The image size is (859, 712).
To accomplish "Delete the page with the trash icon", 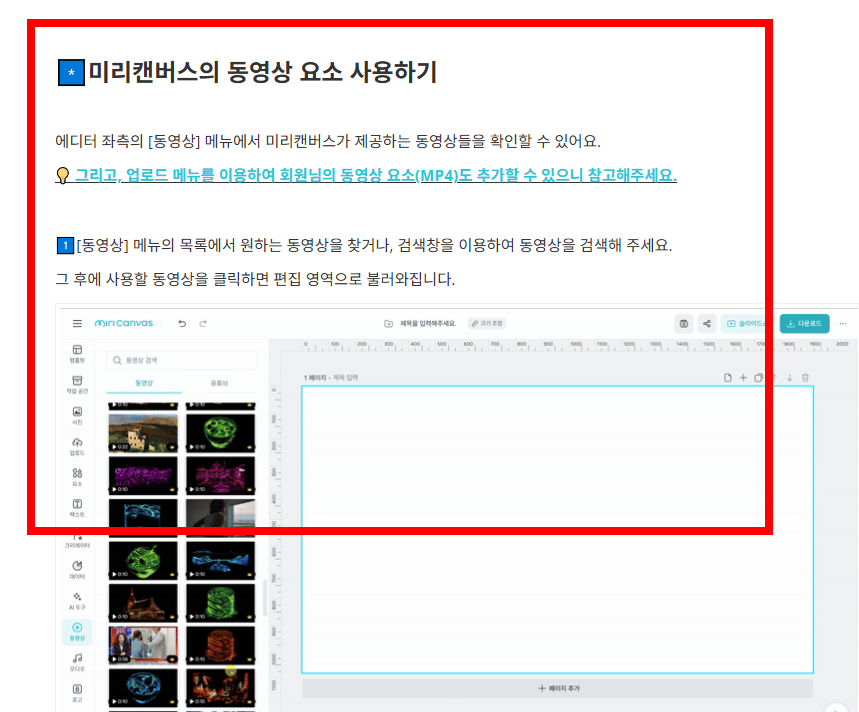I will (x=805, y=378).
